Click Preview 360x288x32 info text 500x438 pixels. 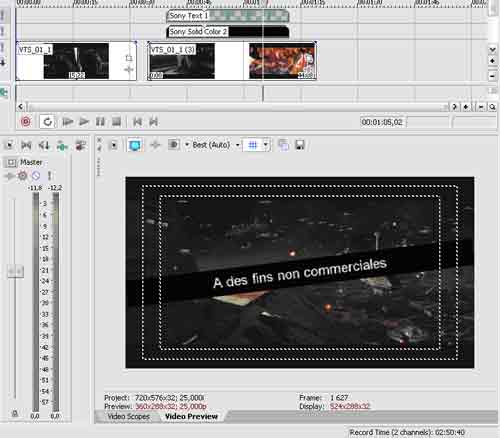coord(155,406)
